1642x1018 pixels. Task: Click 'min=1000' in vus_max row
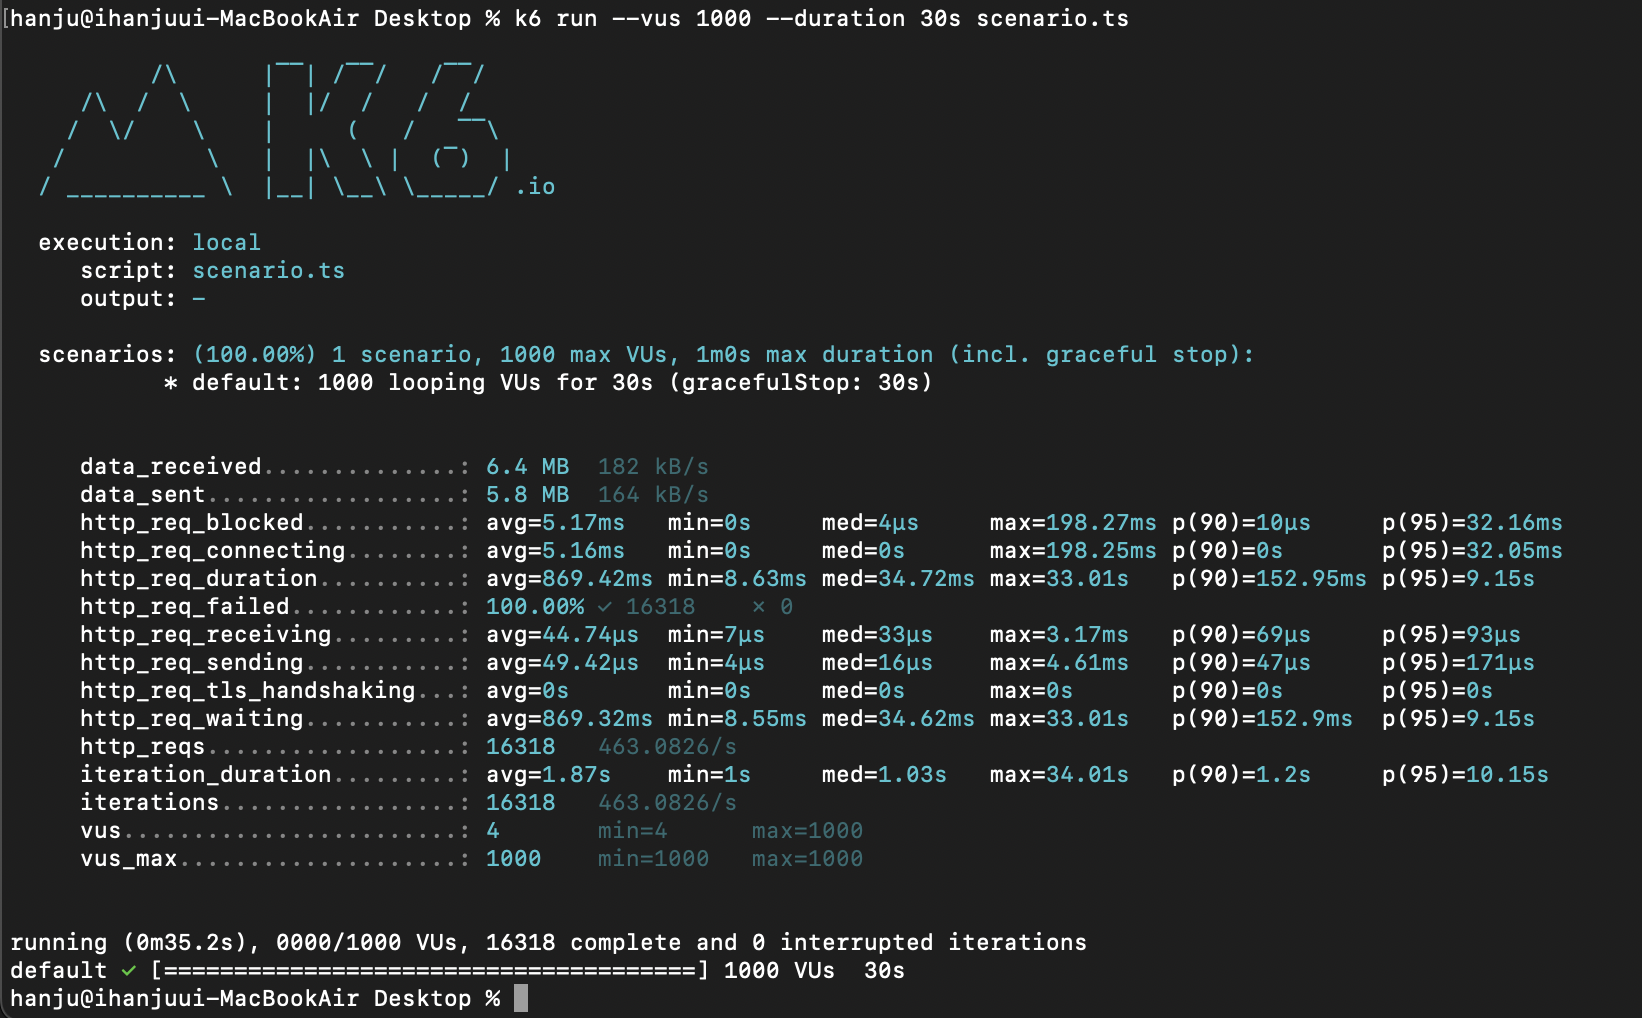point(653,859)
